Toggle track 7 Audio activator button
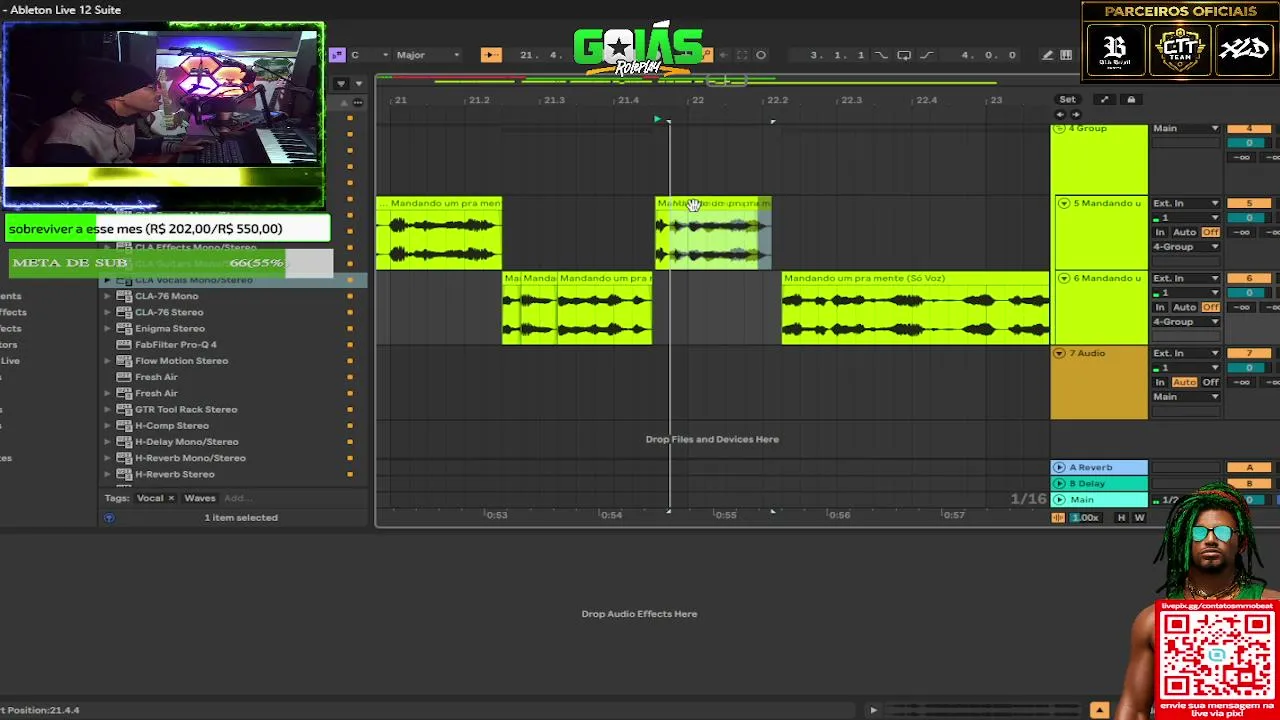 click(1249, 354)
